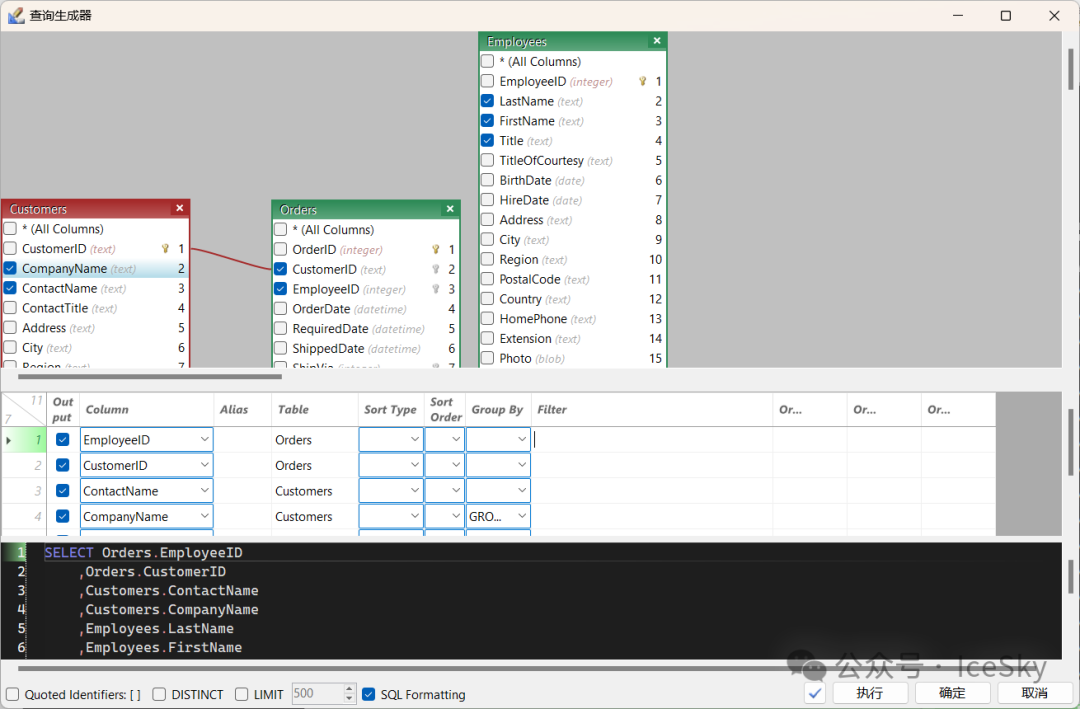Close the Customers table box

(180, 208)
